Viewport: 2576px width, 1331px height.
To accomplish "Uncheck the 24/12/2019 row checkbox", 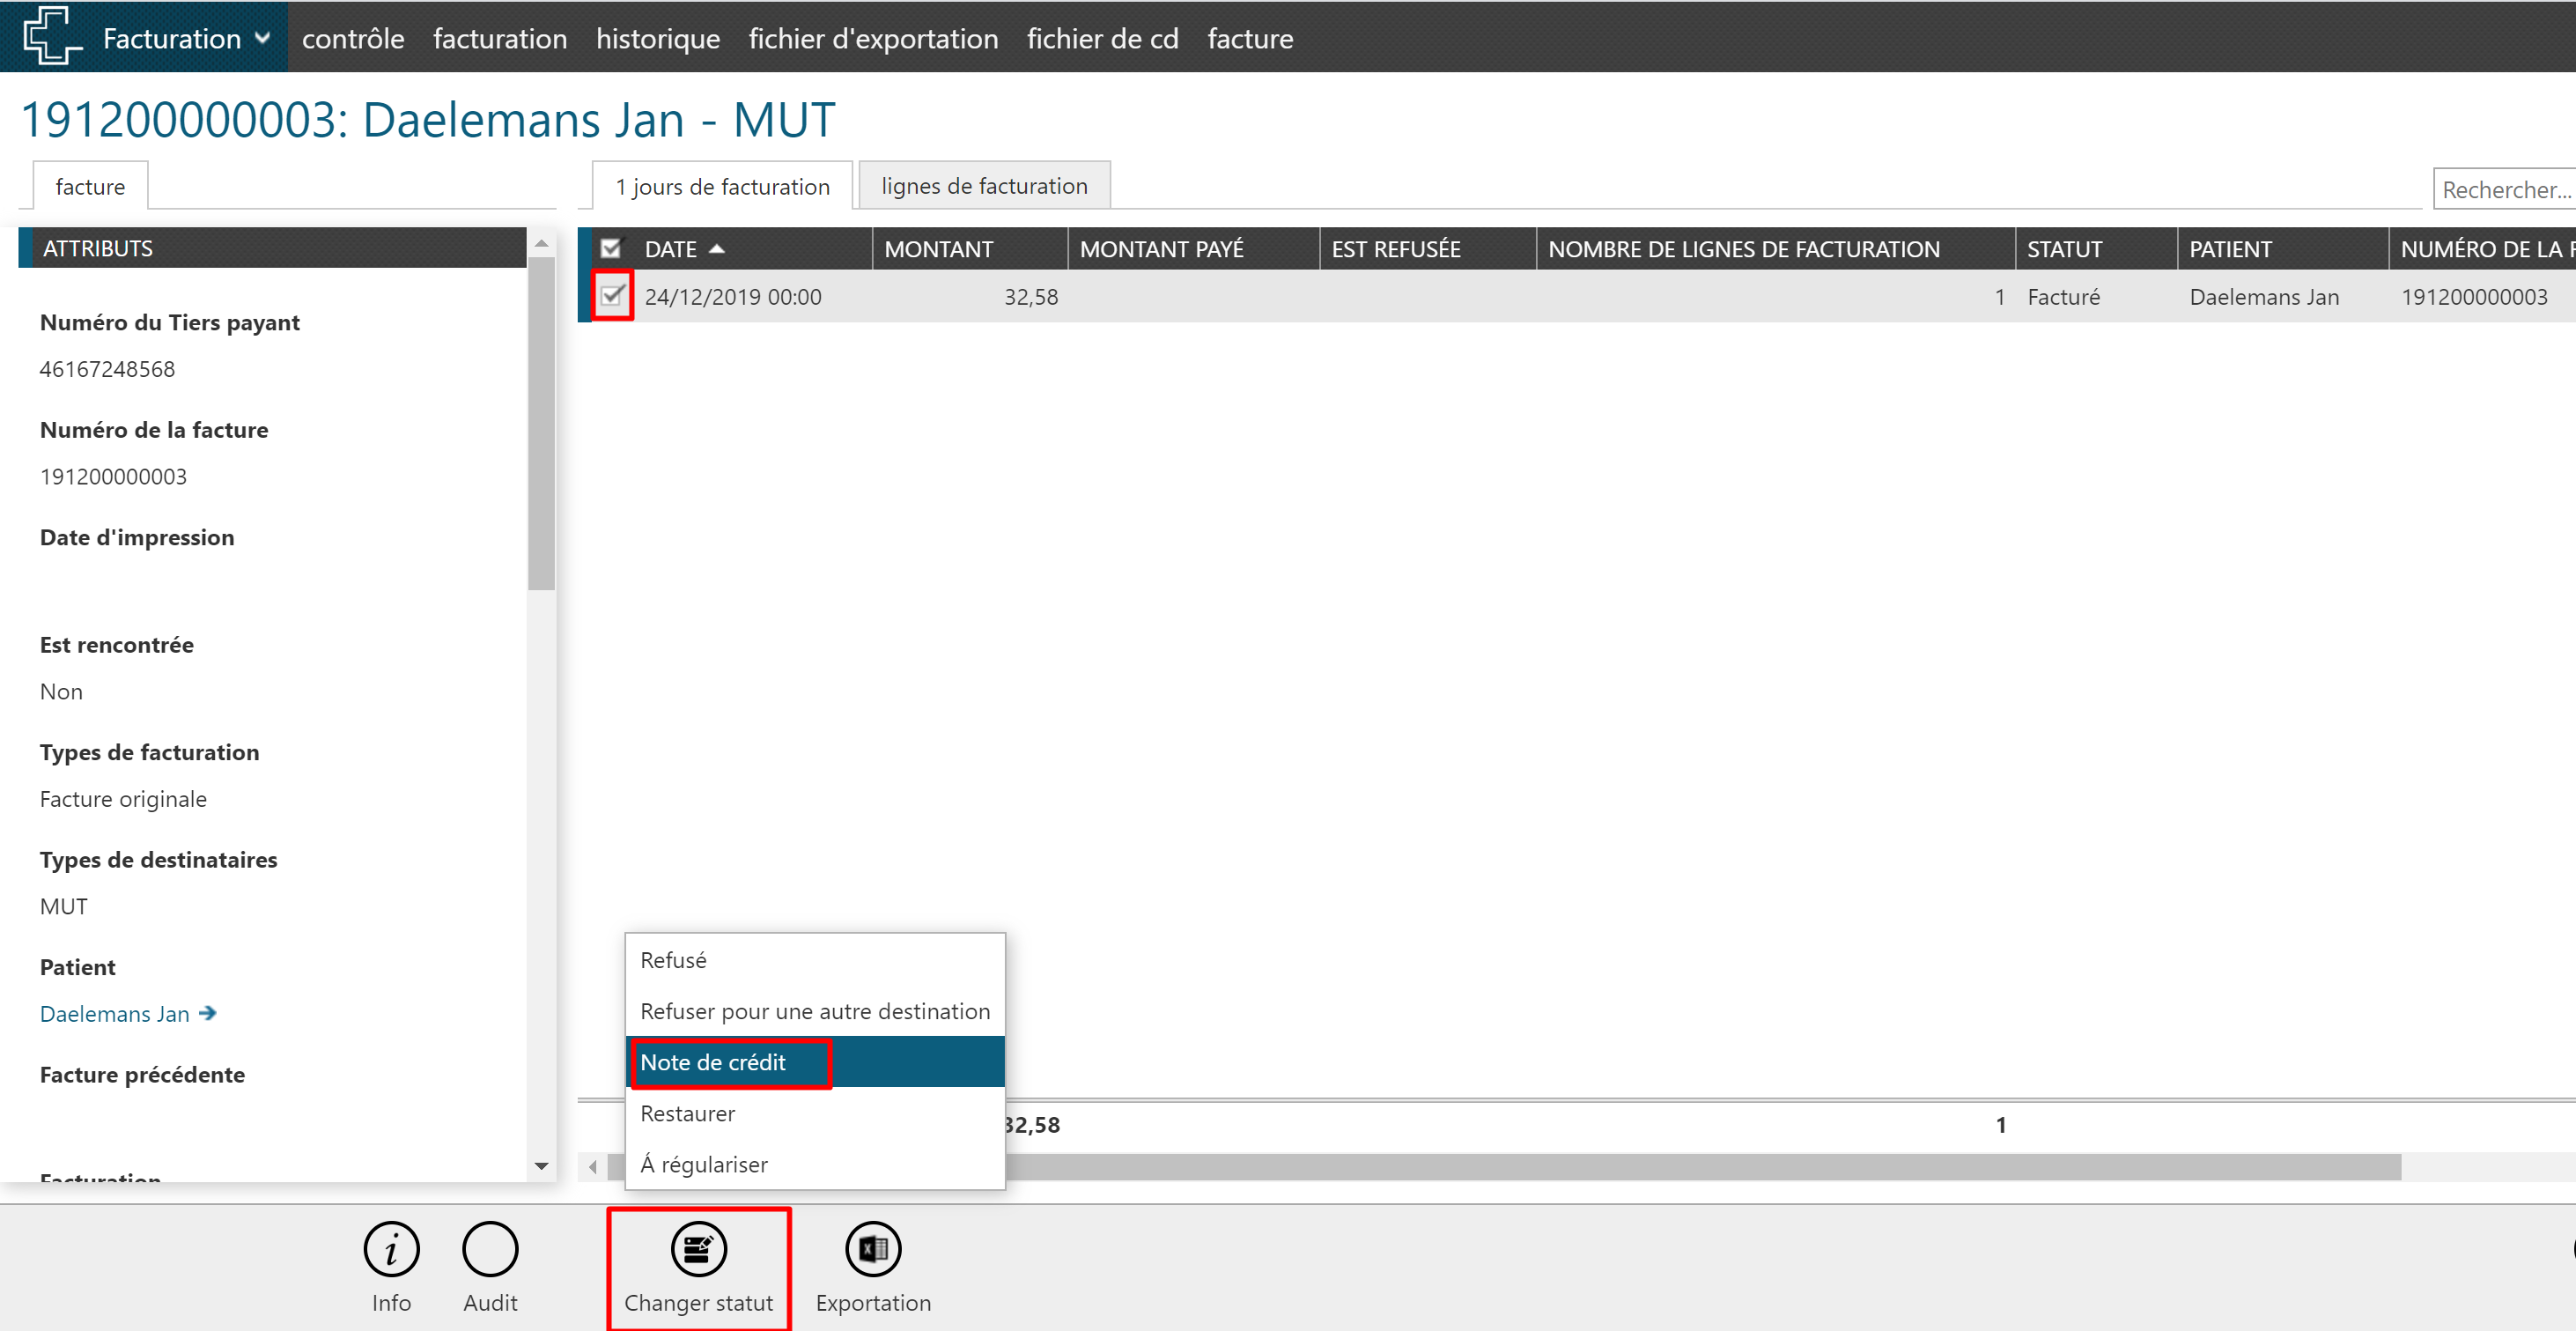I will click(612, 296).
